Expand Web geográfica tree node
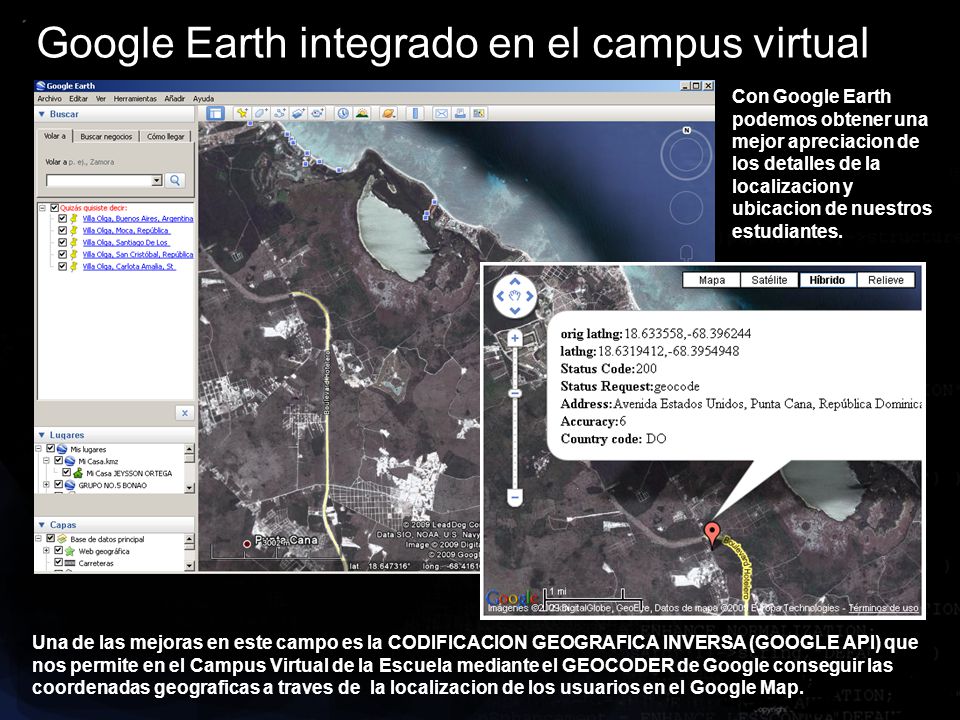The width and height of the screenshot is (960, 720). 47,551
